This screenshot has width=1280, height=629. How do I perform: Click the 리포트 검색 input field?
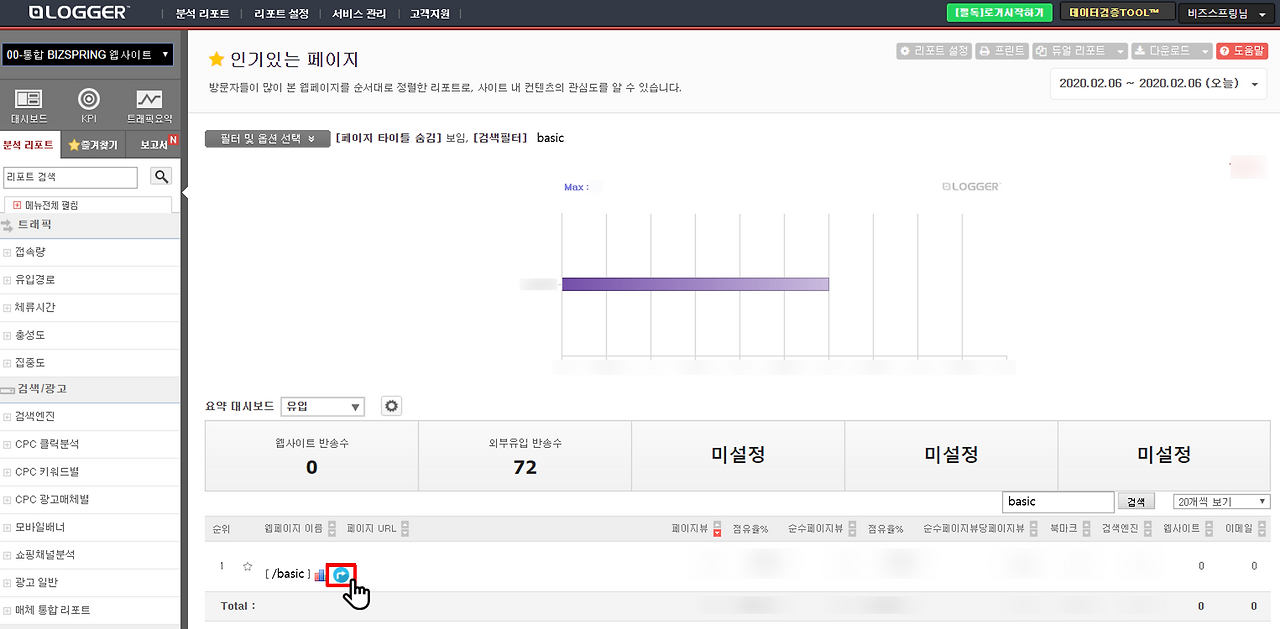pyautogui.click(x=70, y=177)
